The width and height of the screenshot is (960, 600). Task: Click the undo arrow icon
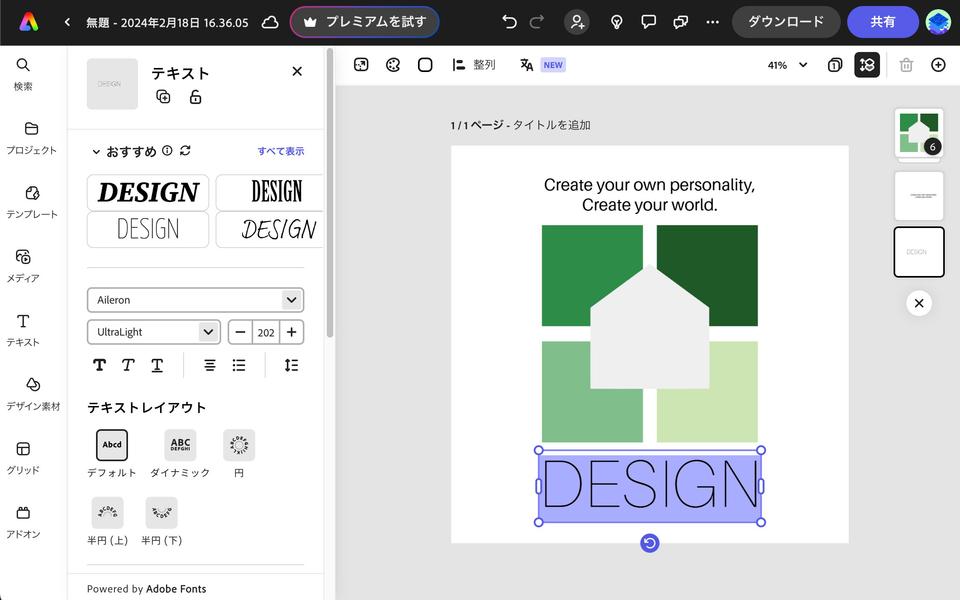[x=510, y=22]
